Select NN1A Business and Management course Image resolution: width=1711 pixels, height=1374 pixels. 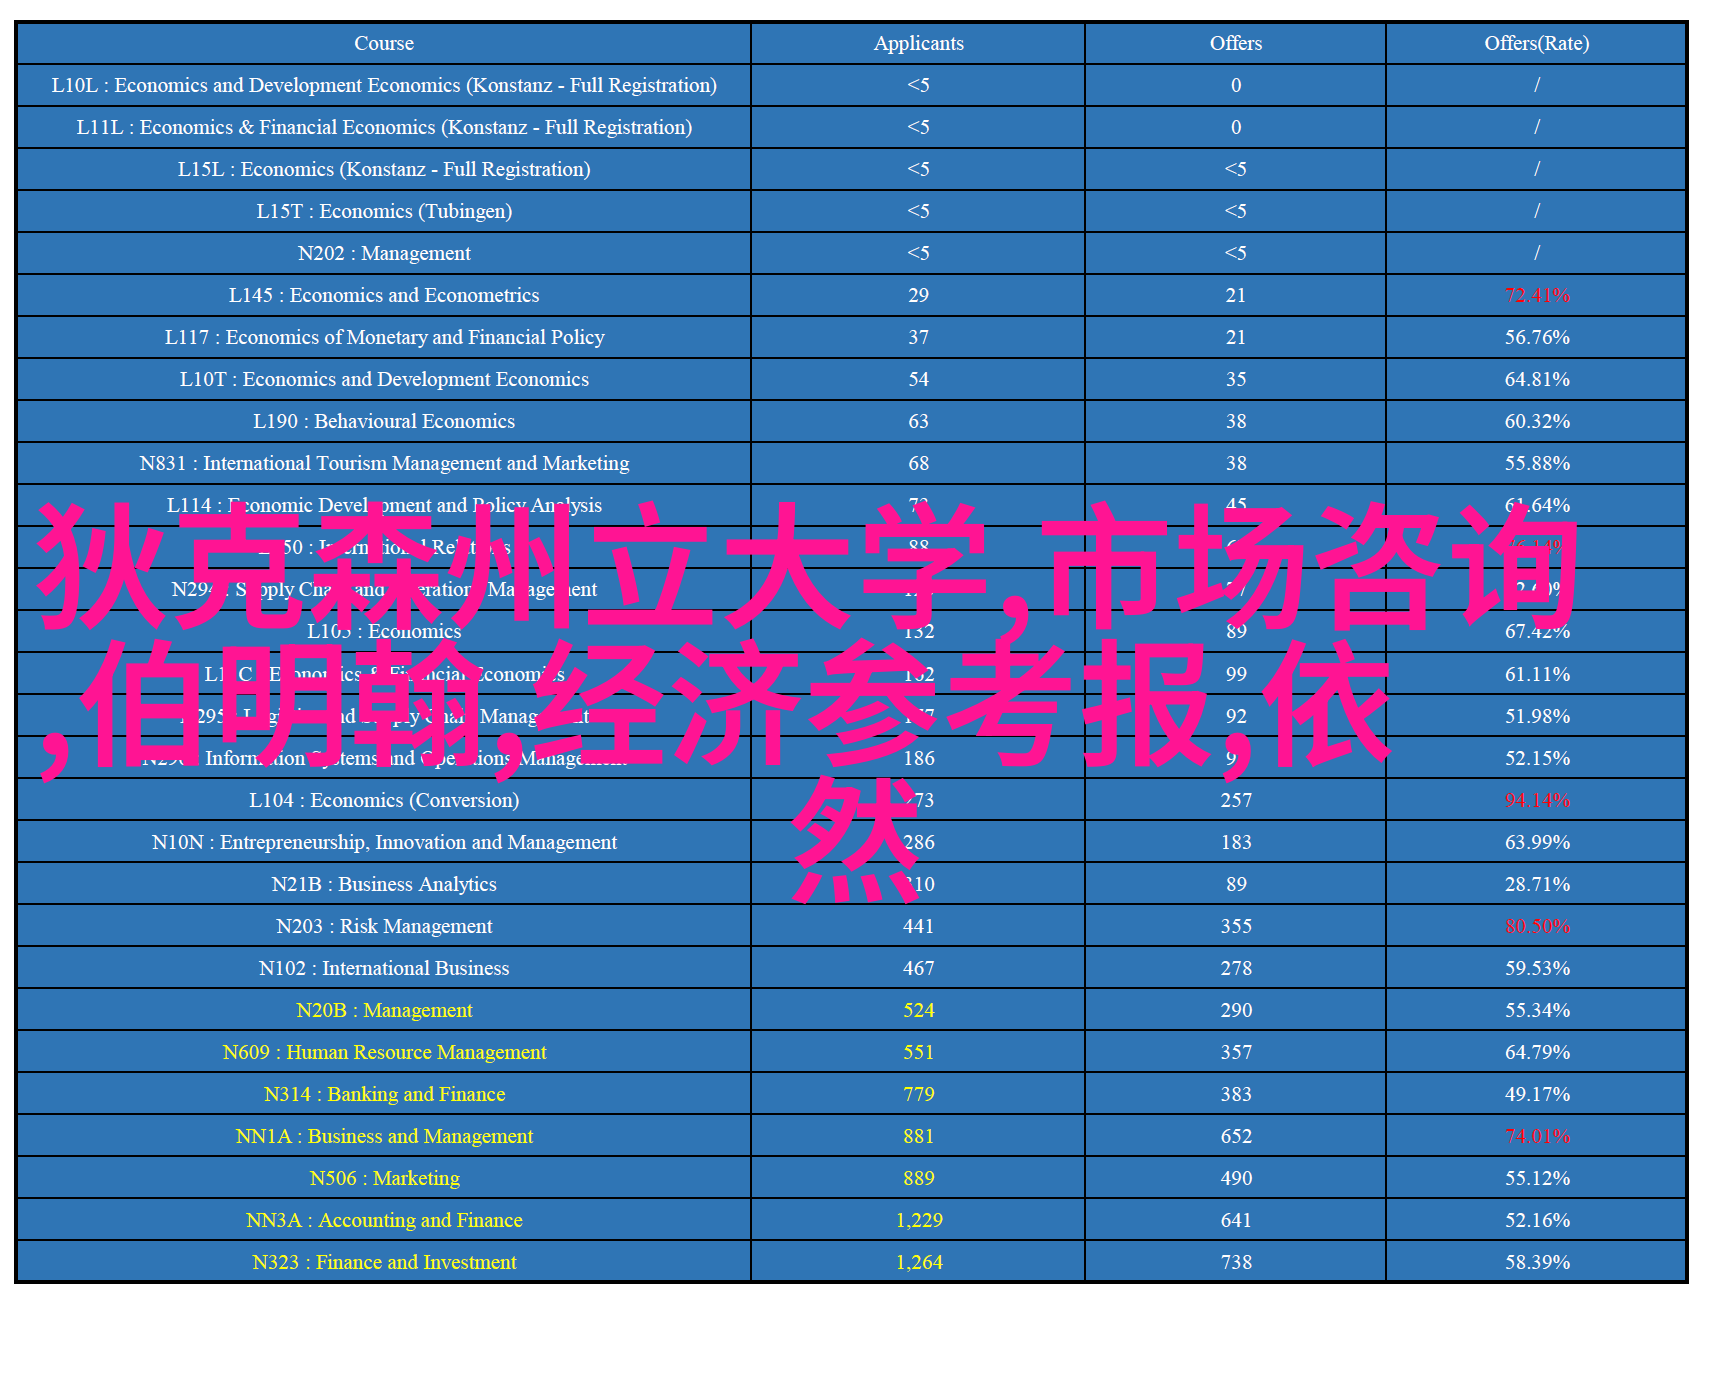384,1136
